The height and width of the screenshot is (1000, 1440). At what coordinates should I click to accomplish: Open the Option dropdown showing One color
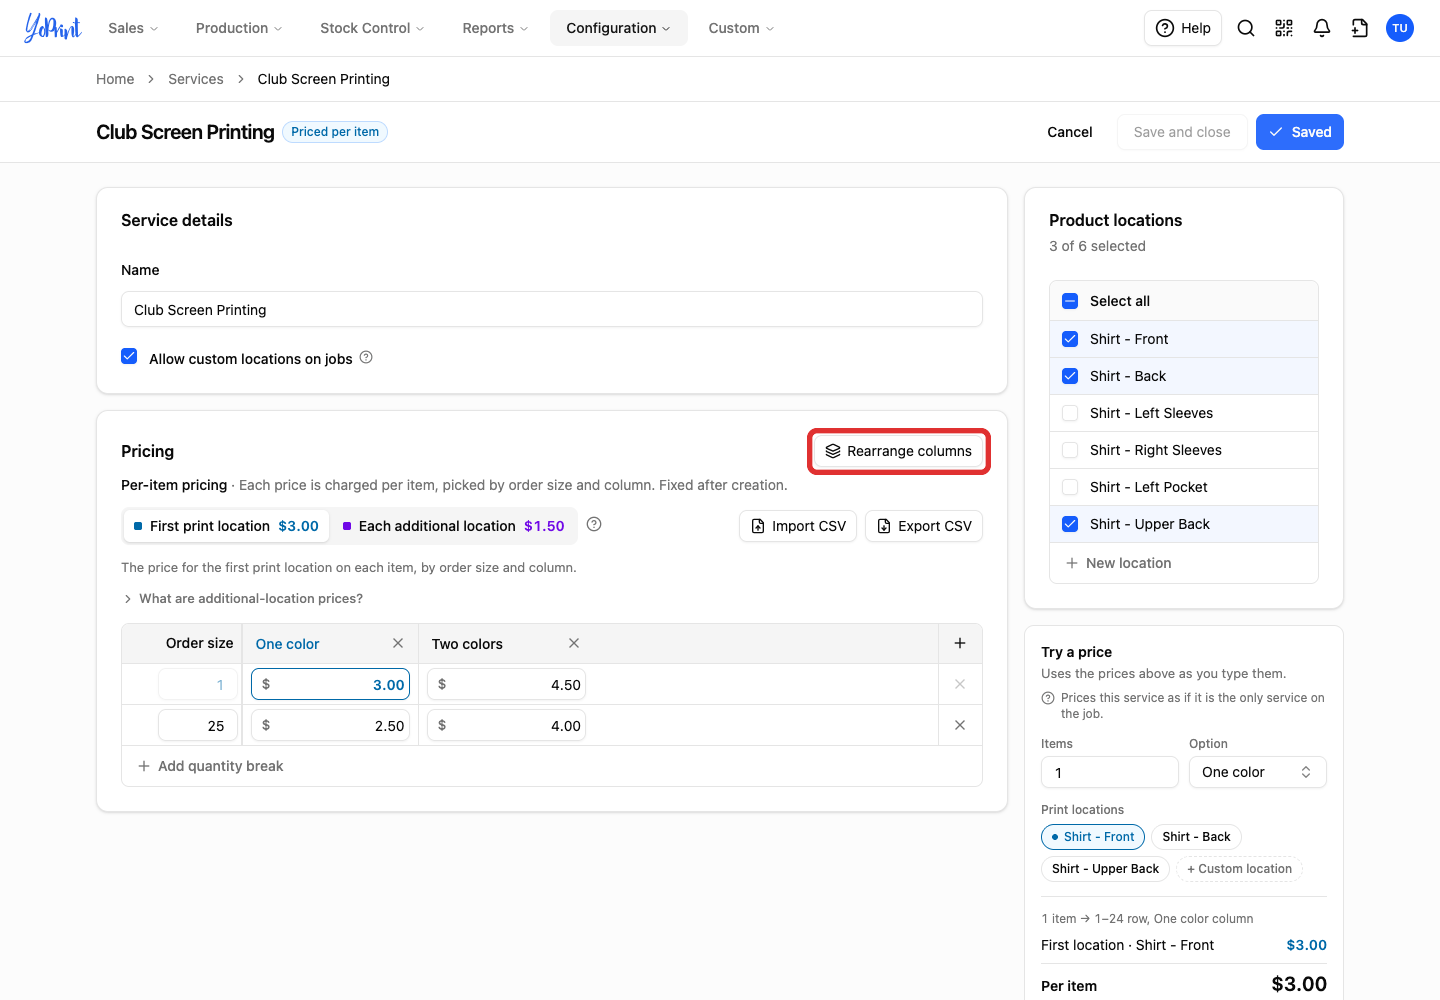[x=1258, y=772]
